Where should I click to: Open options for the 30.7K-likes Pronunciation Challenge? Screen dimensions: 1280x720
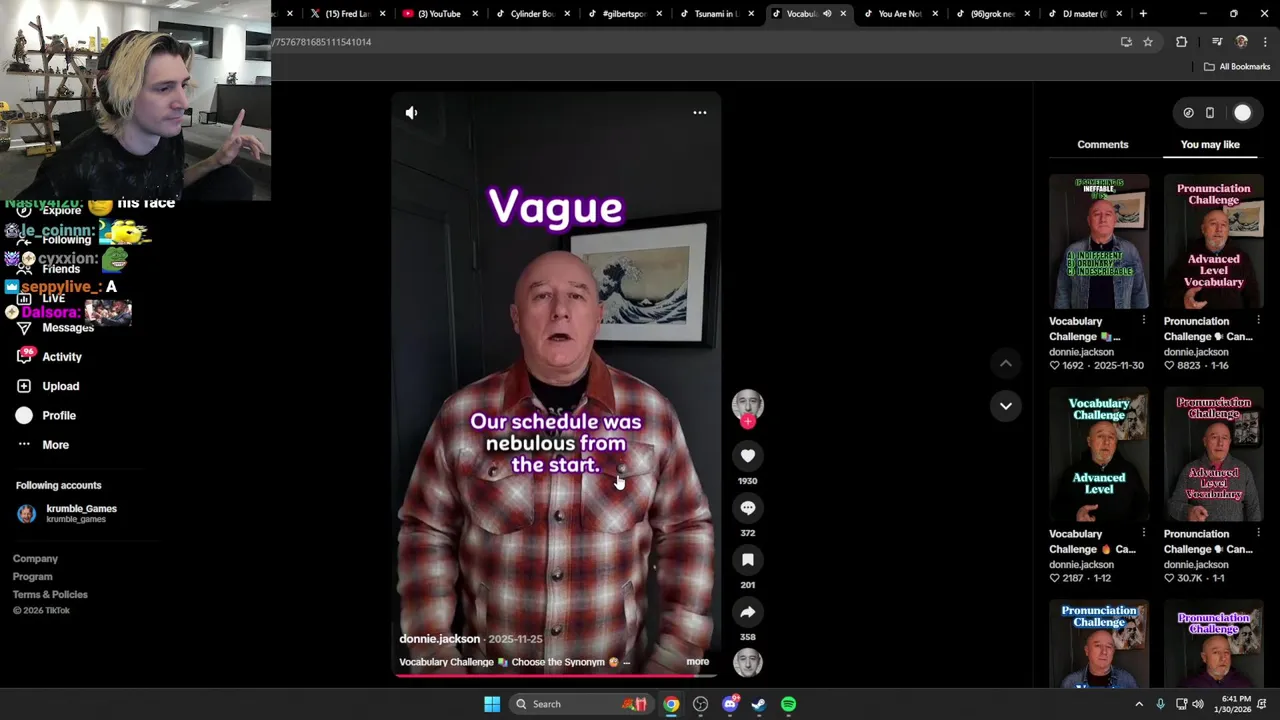pyautogui.click(x=1258, y=533)
